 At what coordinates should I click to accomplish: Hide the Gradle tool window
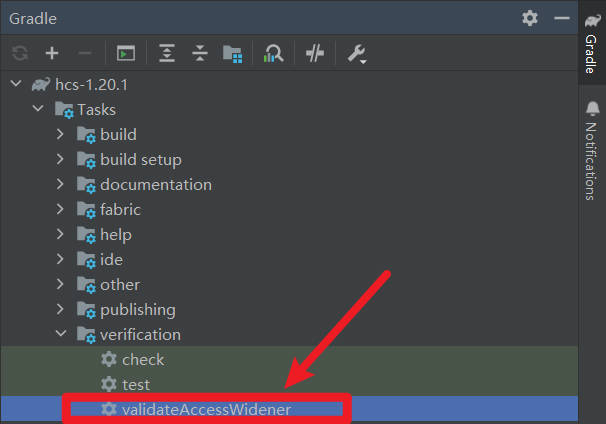(x=562, y=18)
